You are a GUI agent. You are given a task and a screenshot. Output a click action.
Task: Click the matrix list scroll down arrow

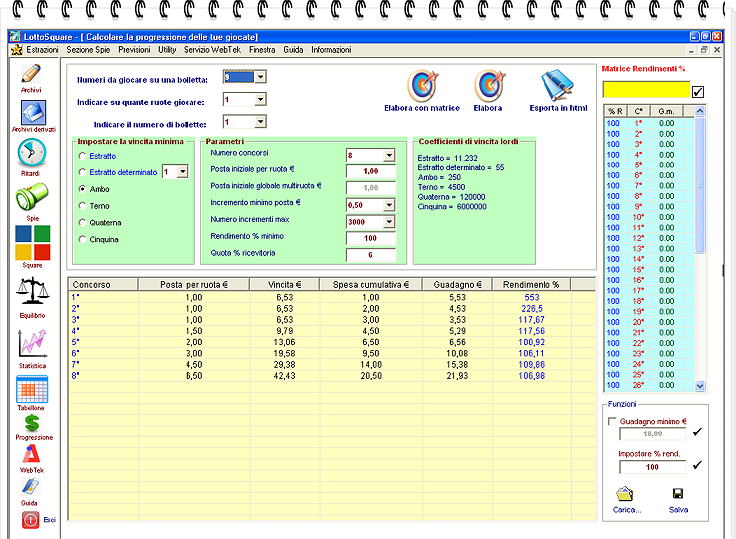700,386
